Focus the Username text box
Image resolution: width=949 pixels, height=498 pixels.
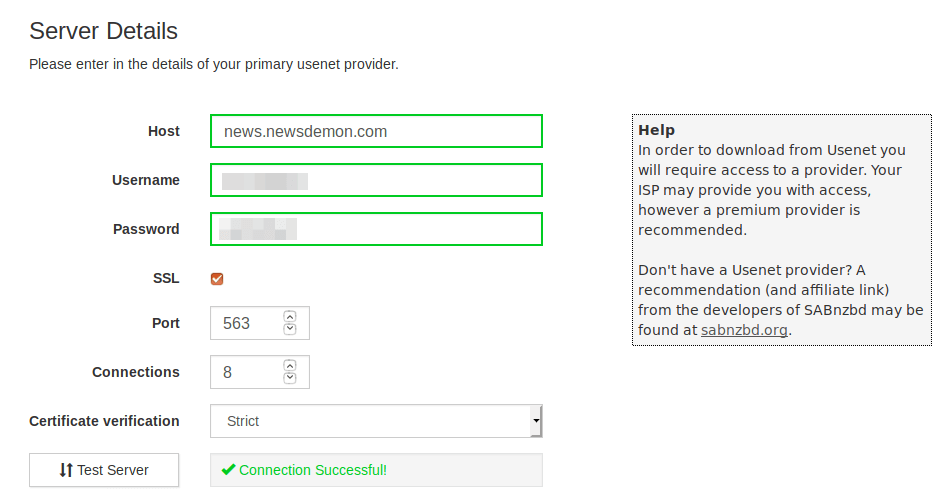pos(376,180)
